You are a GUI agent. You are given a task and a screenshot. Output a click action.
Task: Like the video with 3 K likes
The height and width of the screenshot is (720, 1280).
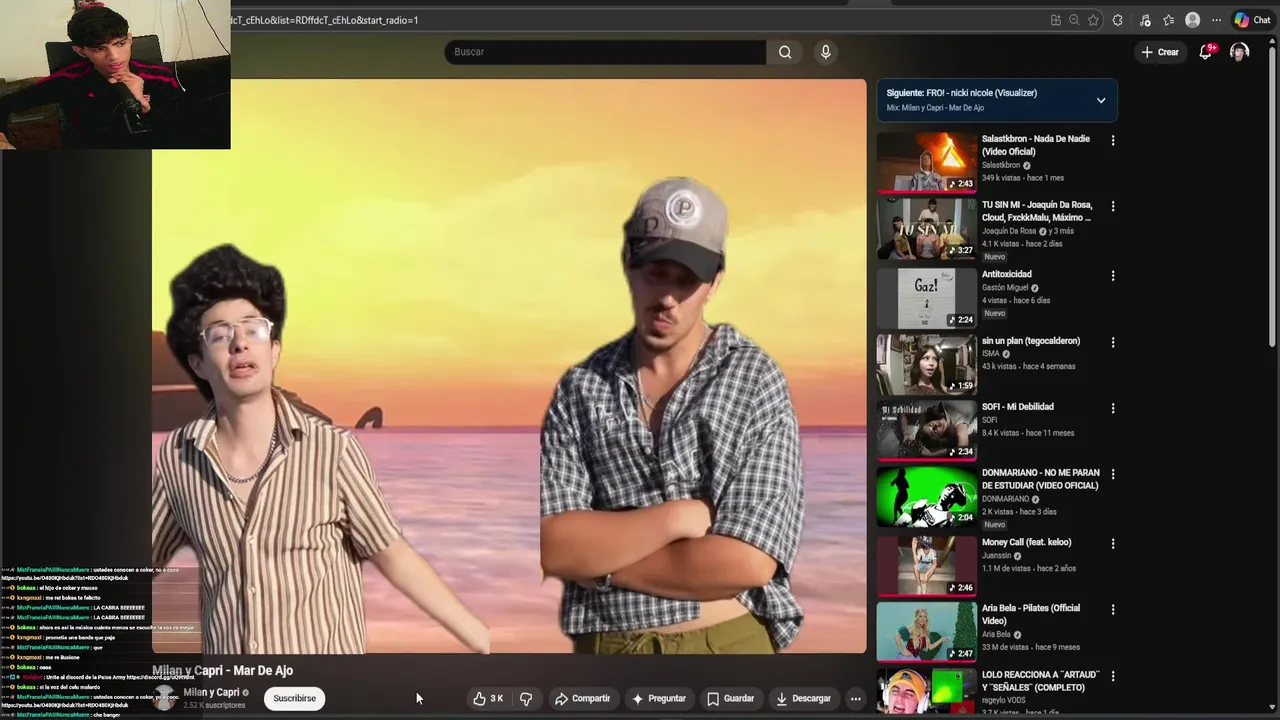tap(488, 698)
